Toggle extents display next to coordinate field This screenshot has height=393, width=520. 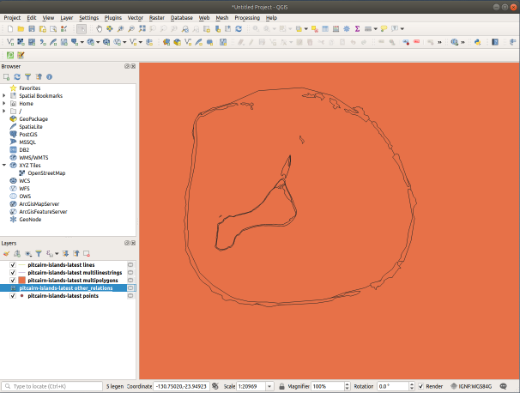215,386
